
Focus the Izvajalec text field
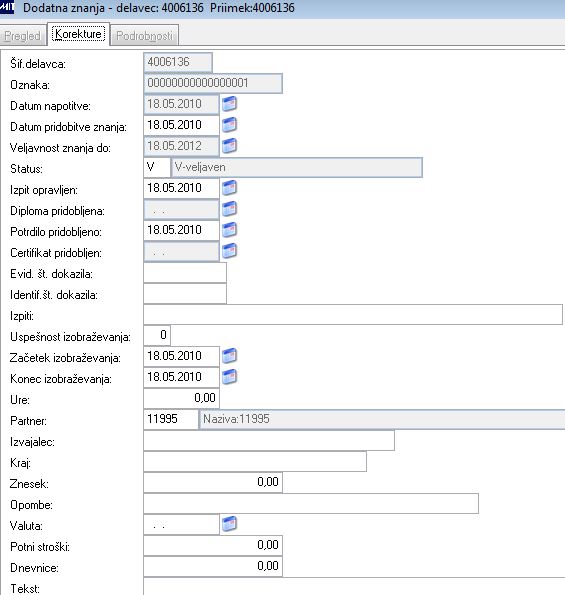coord(269,441)
